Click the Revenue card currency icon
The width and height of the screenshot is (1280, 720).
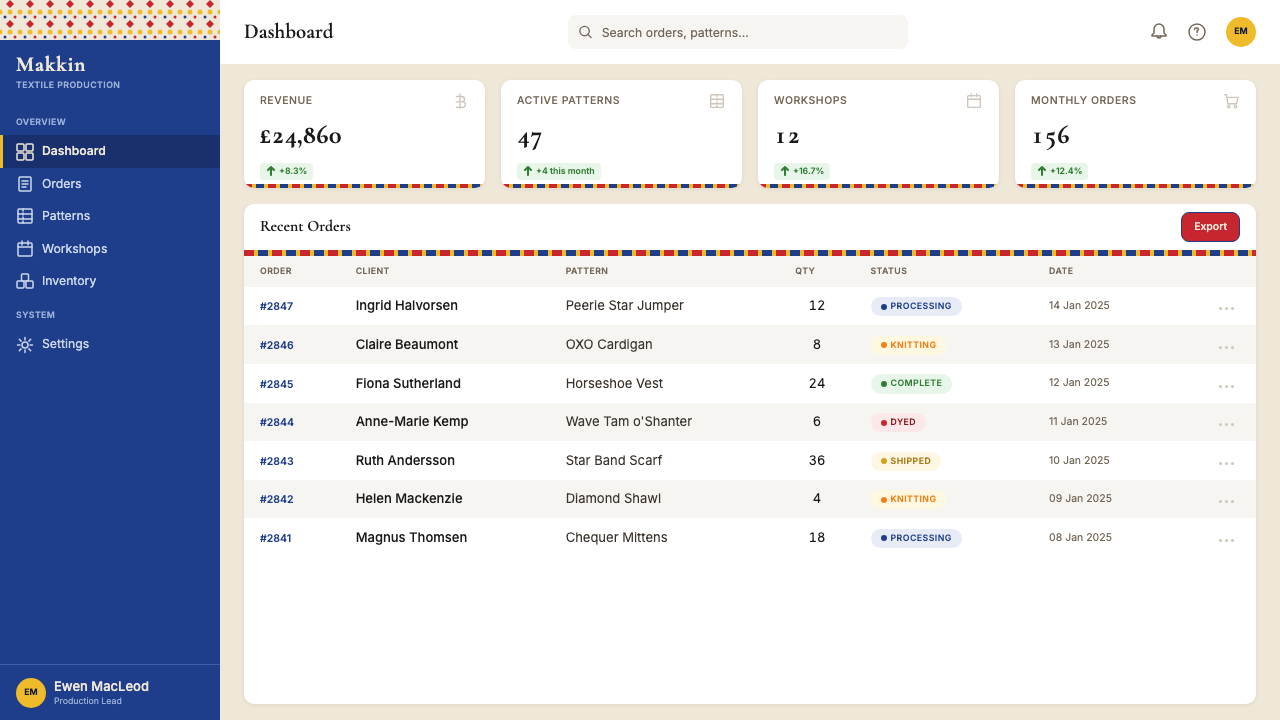tap(460, 101)
